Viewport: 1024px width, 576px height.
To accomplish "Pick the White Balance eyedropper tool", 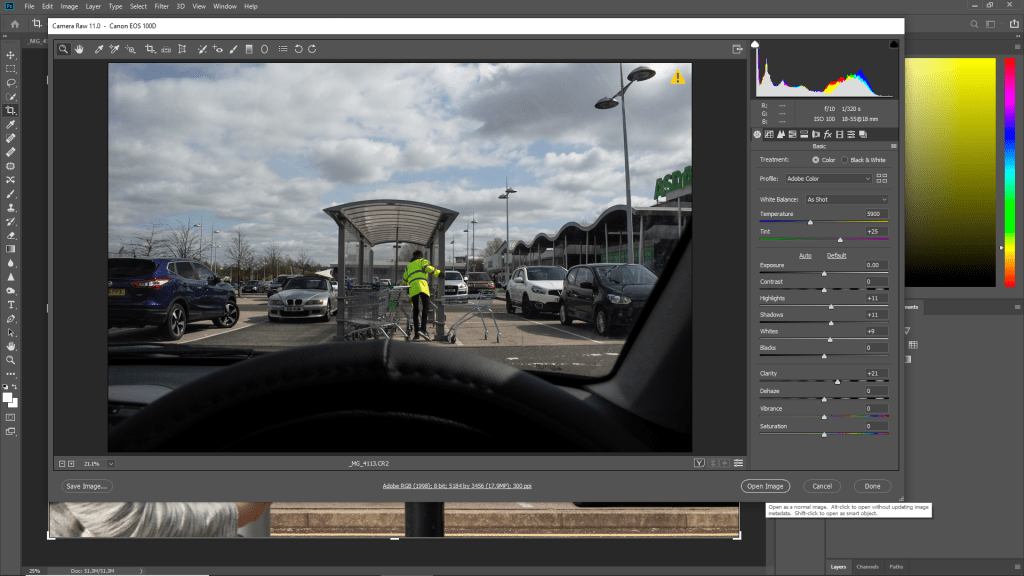I will point(98,48).
